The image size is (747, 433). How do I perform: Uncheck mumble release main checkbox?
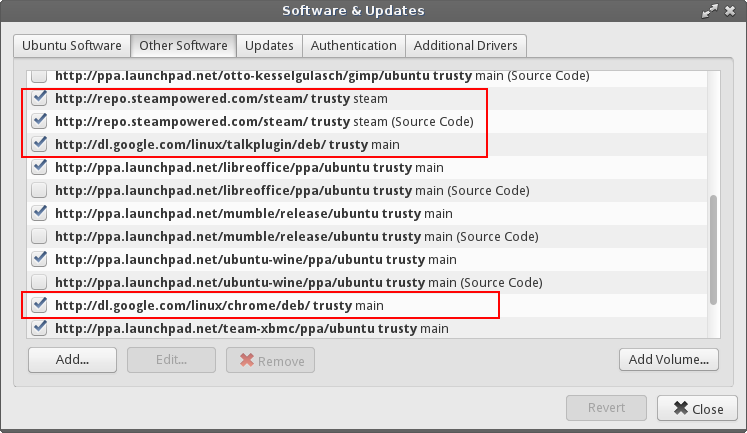coord(39,213)
